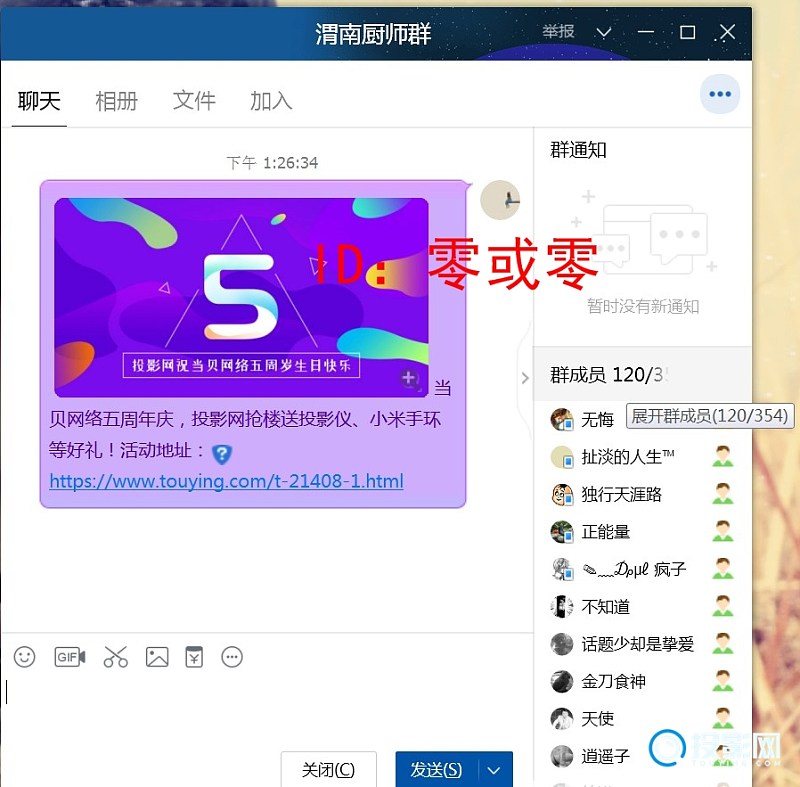
Task: Click the 暂时没有新通知 text
Action: (643, 307)
